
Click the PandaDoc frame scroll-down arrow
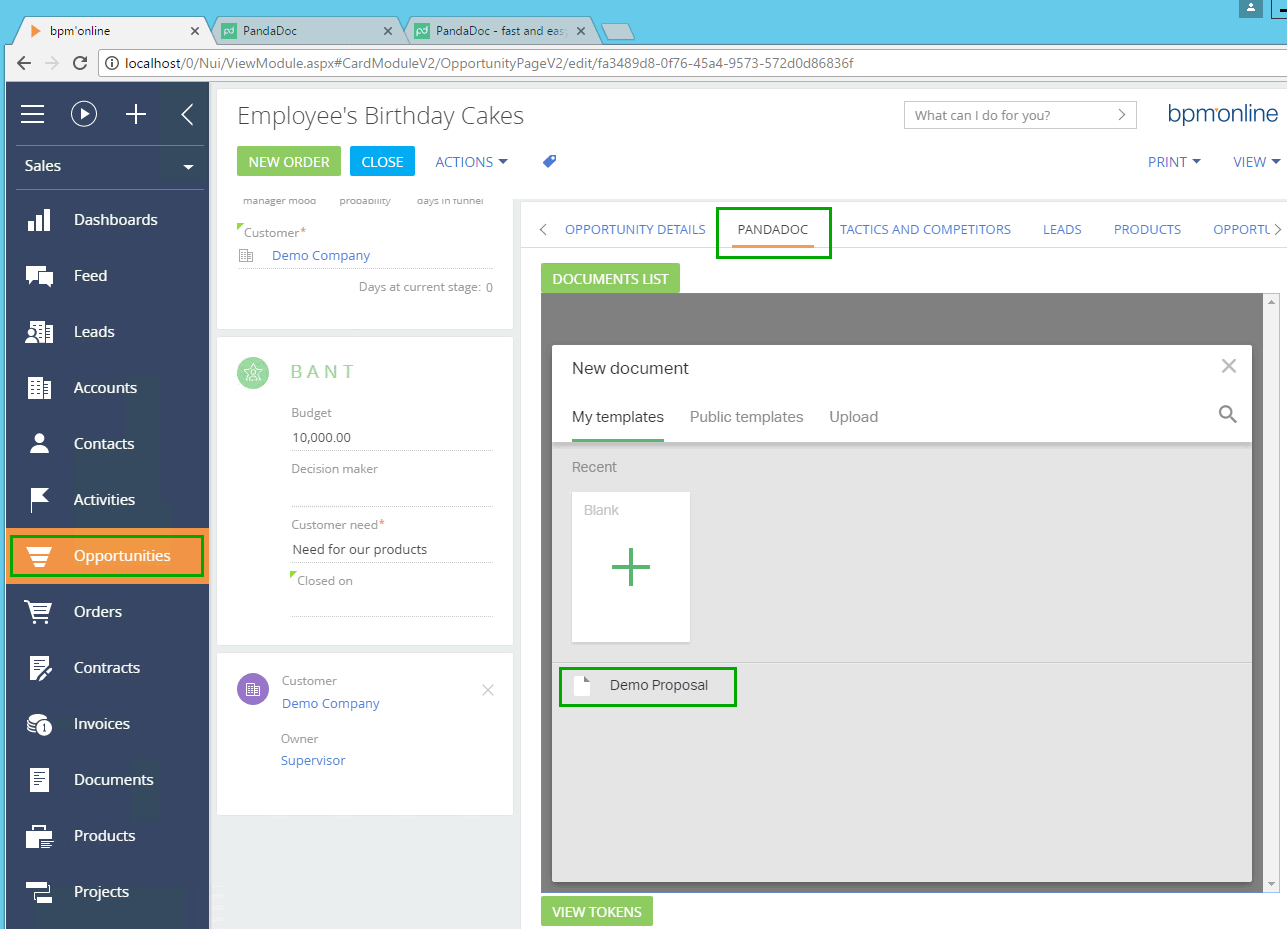click(1271, 884)
